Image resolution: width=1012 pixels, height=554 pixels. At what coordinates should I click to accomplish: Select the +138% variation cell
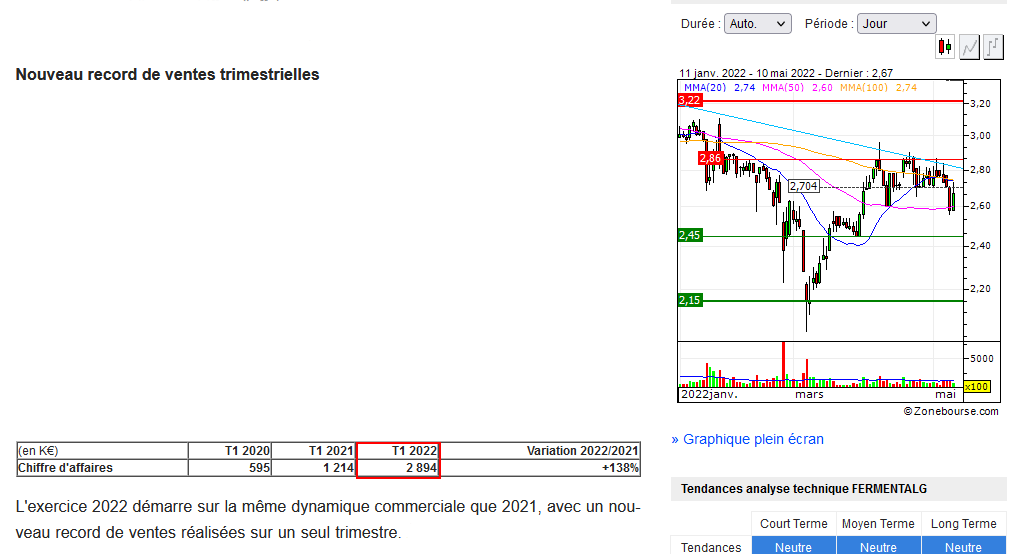pos(540,467)
